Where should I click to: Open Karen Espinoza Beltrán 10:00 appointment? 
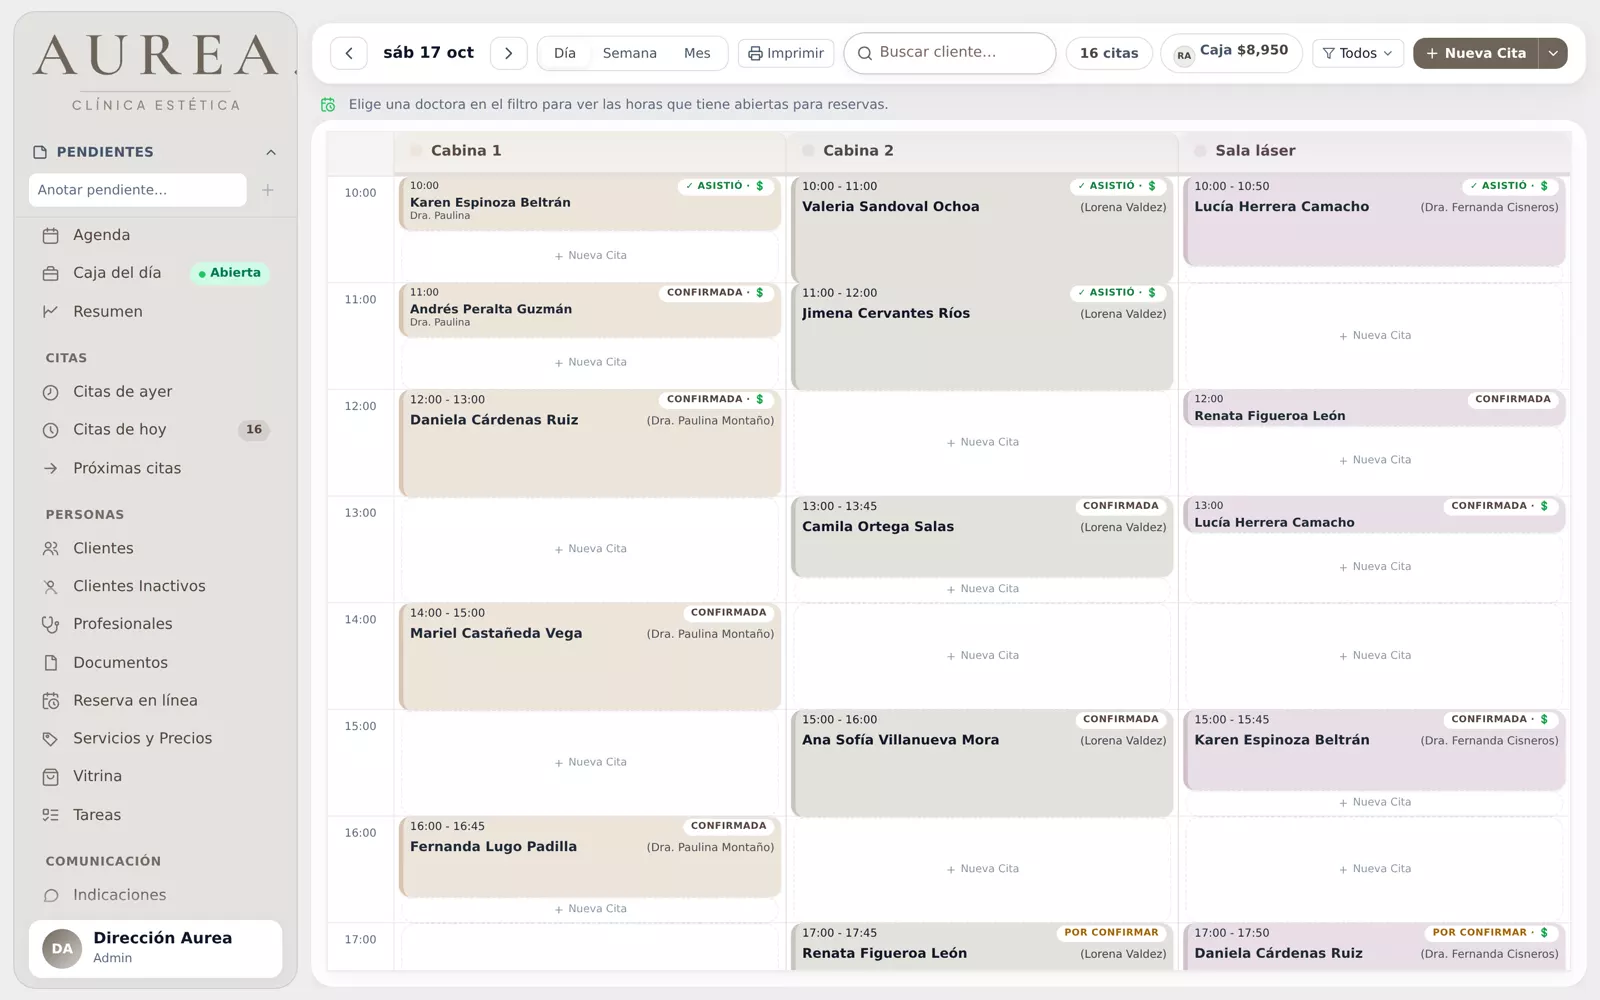pos(590,203)
